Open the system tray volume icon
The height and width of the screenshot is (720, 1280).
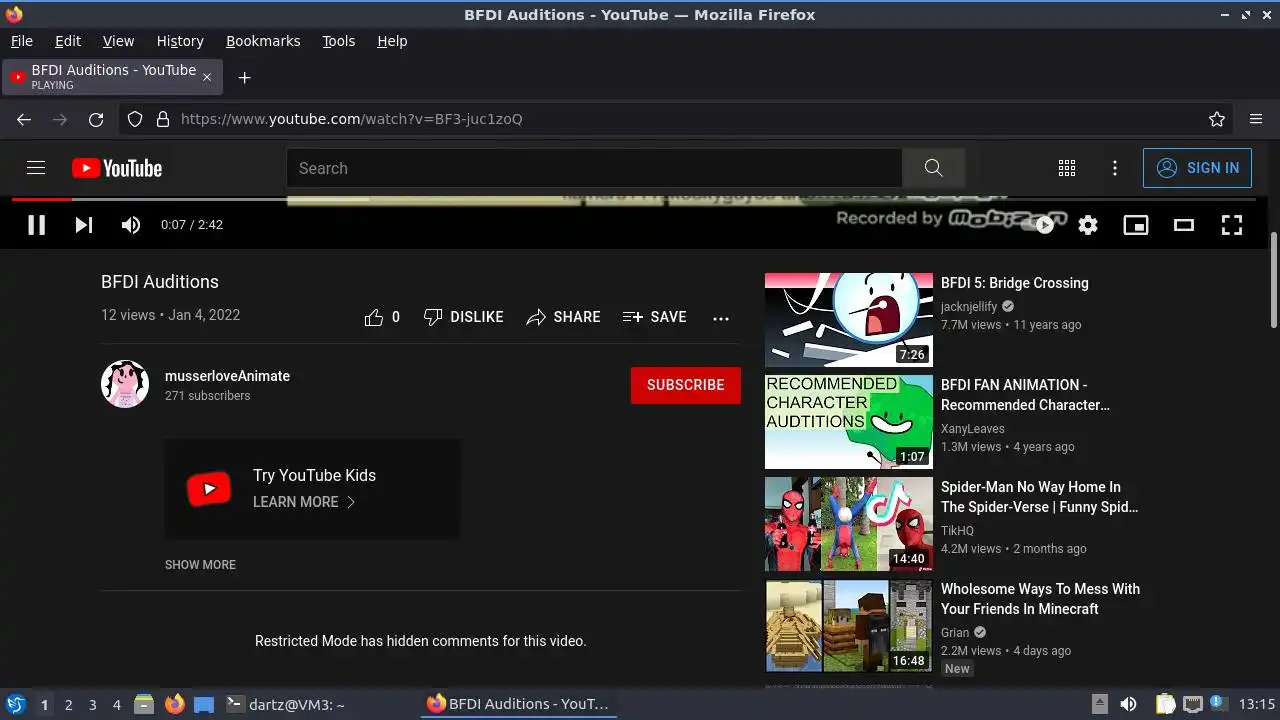[x=1128, y=704]
